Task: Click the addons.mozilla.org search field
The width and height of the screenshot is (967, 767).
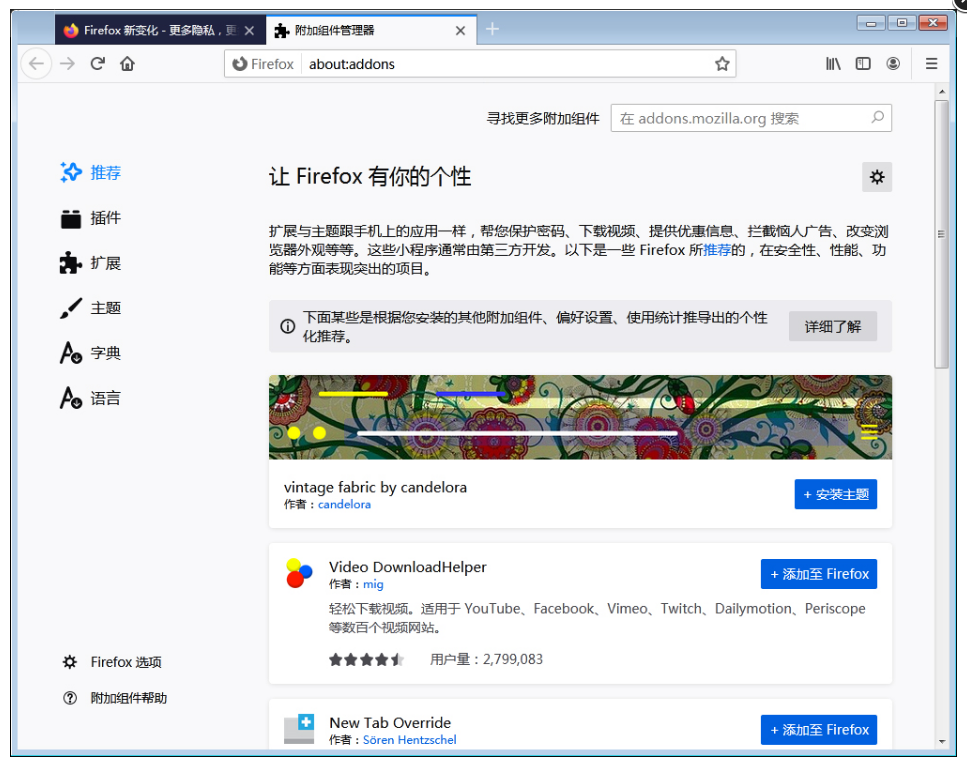Action: 750,117
